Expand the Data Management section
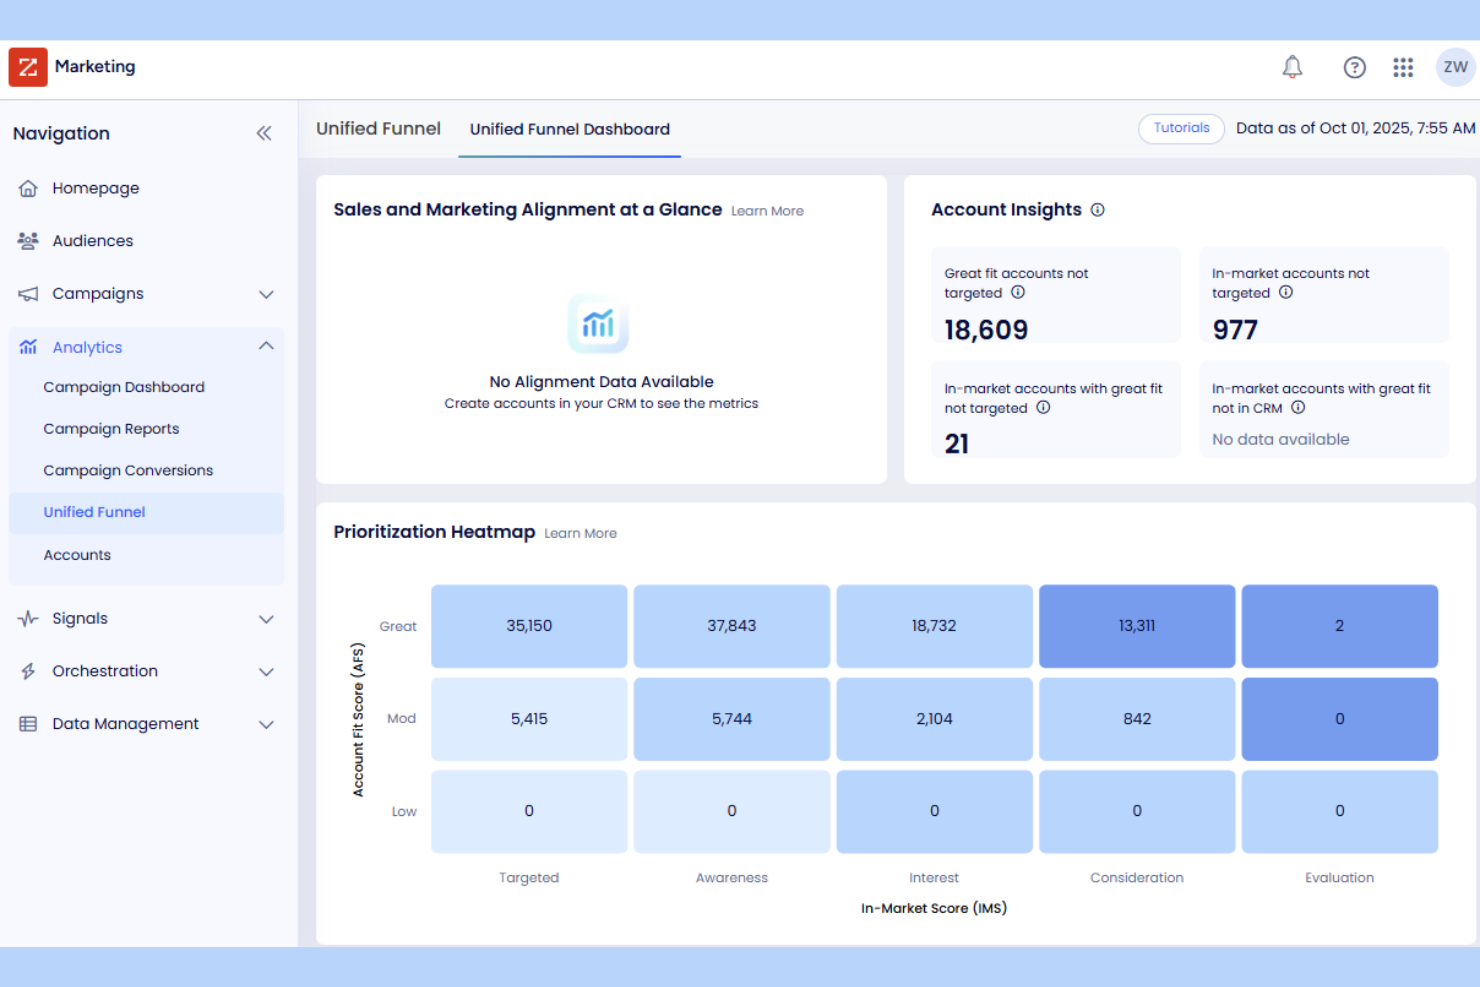1480x987 pixels. 266,724
